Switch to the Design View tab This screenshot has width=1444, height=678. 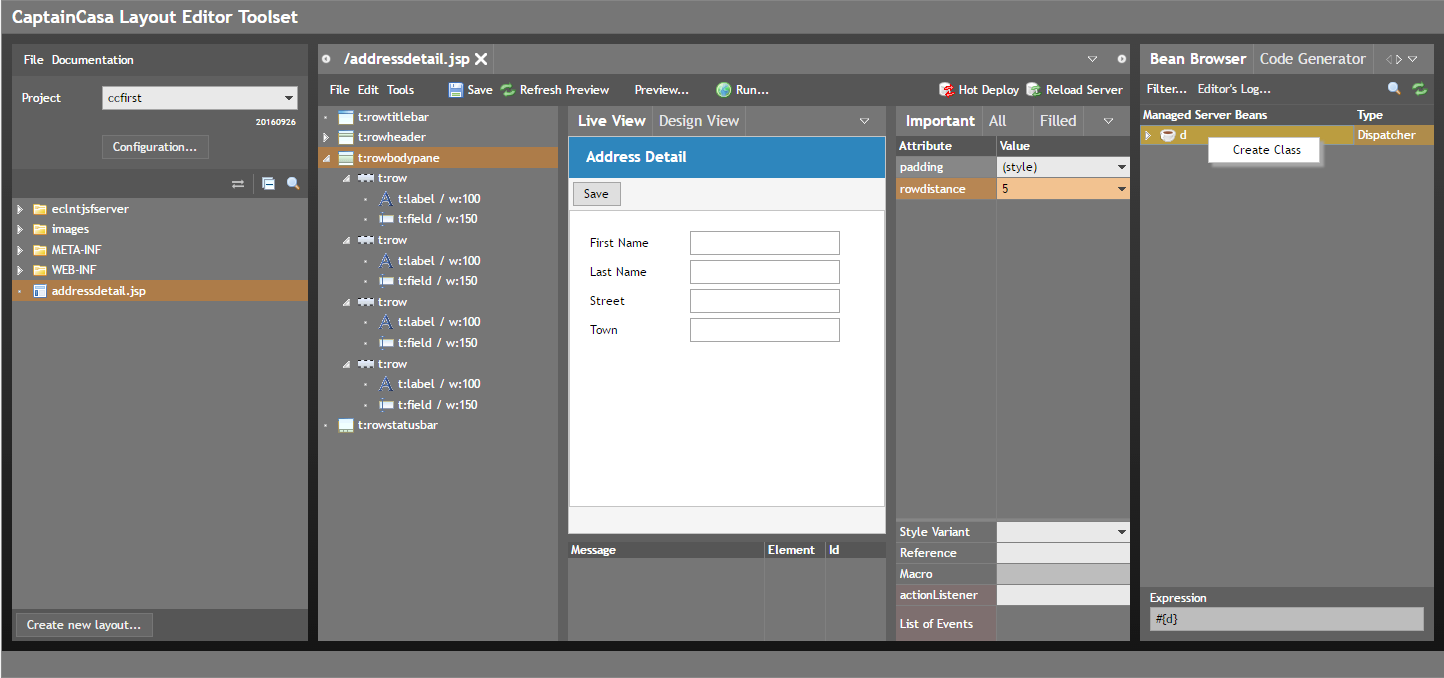pos(698,121)
